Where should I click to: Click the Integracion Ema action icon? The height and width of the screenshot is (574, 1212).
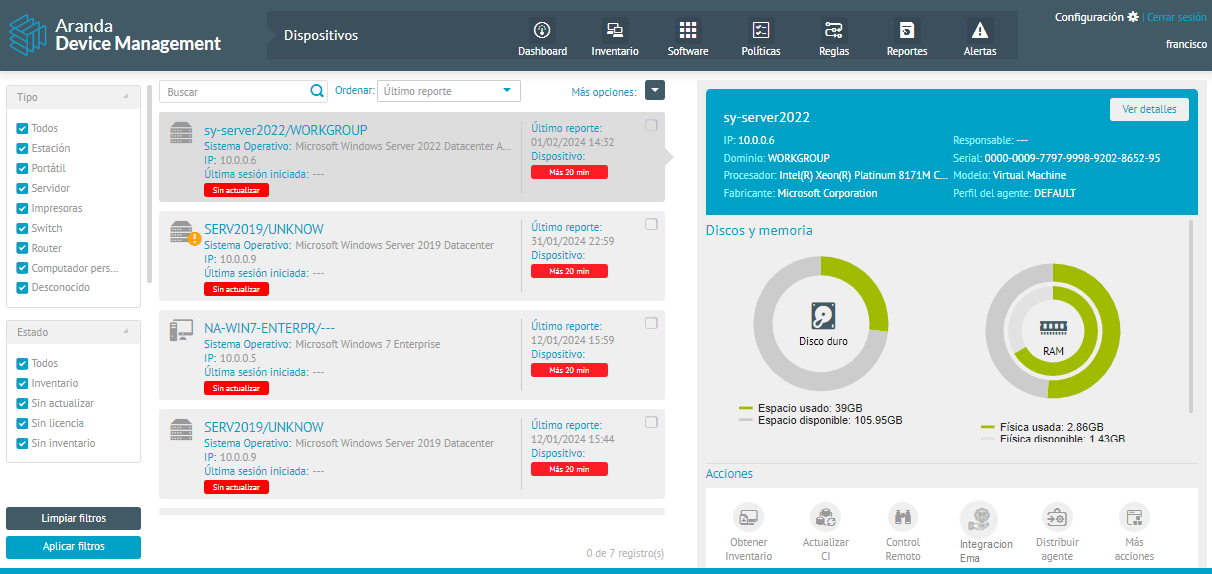pyautogui.click(x=979, y=518)
